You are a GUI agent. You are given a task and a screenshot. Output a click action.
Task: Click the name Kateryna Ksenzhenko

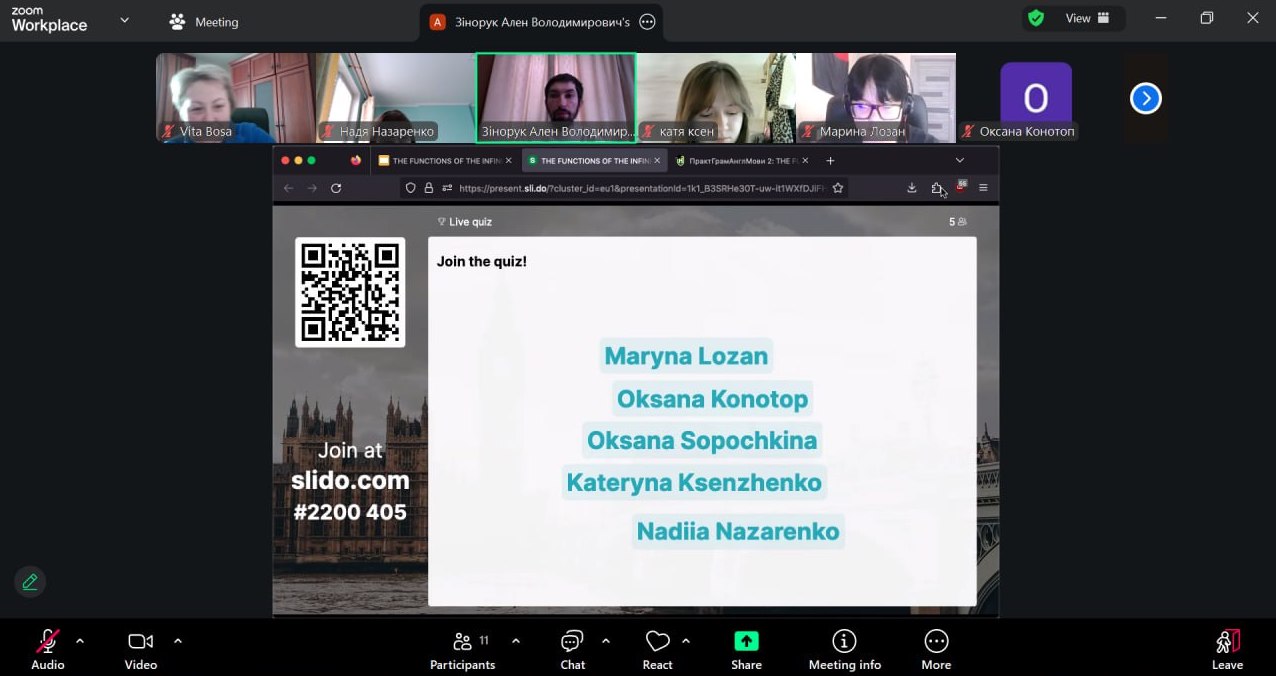(694, 483)
